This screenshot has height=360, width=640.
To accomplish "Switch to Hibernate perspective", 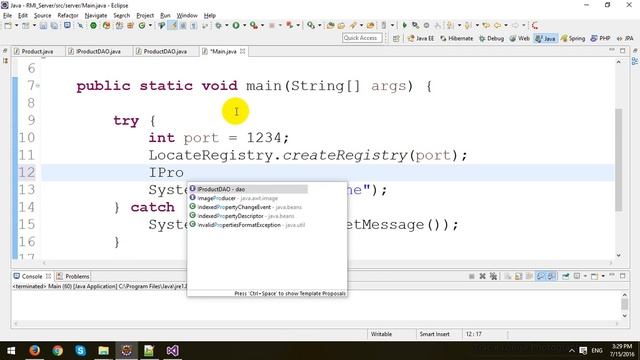I will coord(456,38).
